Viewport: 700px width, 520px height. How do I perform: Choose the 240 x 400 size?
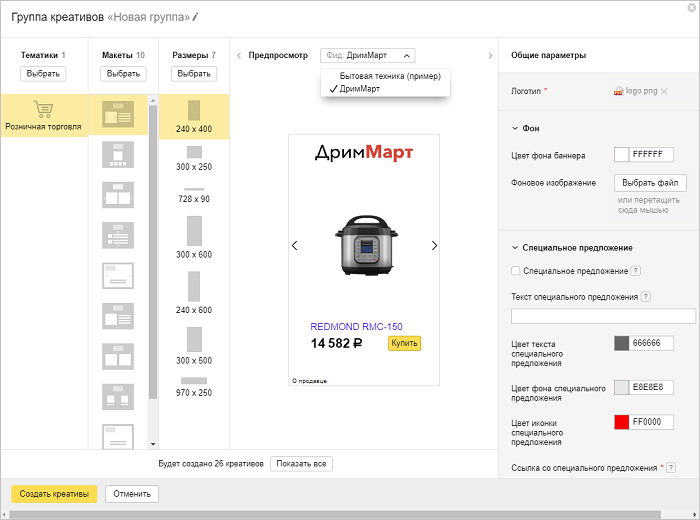coord(194,116)
